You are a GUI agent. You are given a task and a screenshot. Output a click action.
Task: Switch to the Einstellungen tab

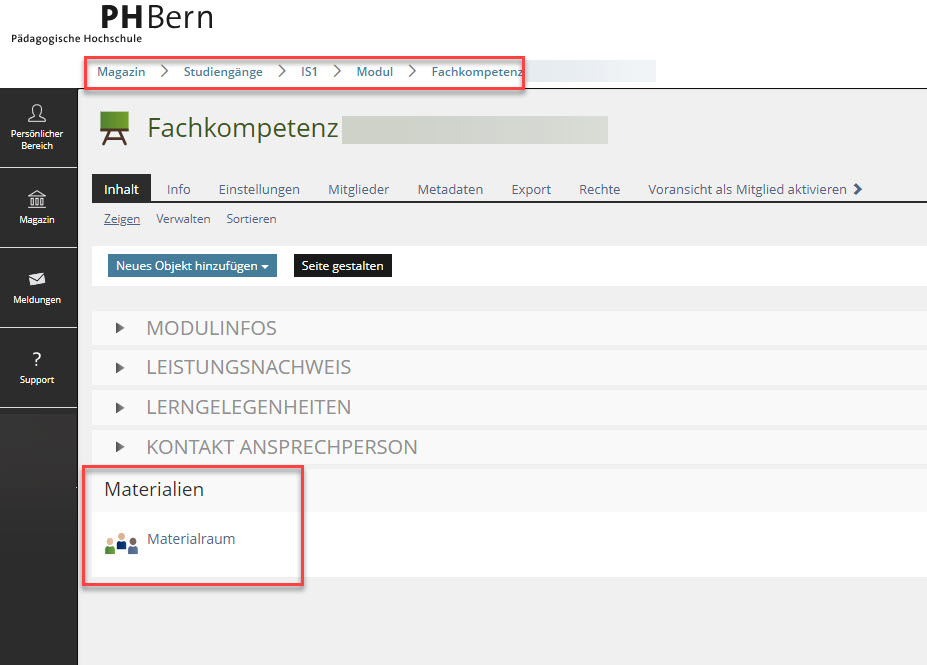259,189
